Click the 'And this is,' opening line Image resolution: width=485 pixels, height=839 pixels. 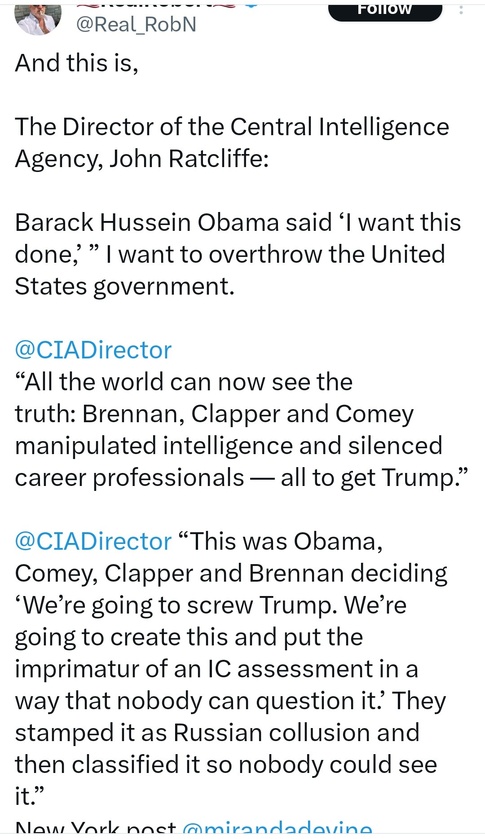[x=77, y=64]
